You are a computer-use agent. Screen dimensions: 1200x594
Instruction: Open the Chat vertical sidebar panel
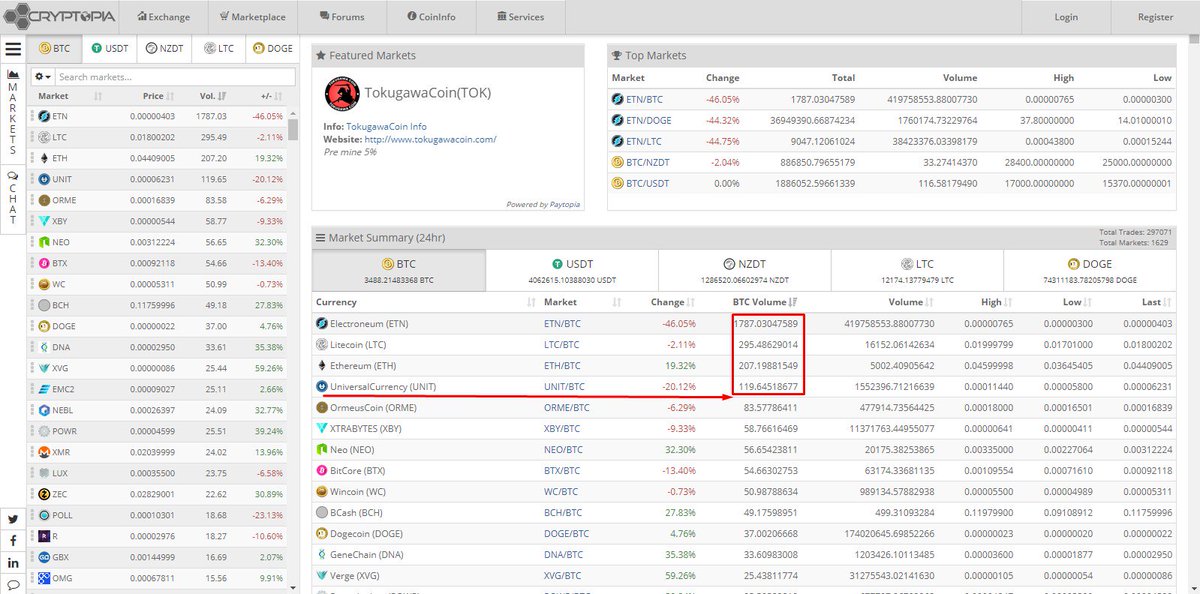(13, 198)
